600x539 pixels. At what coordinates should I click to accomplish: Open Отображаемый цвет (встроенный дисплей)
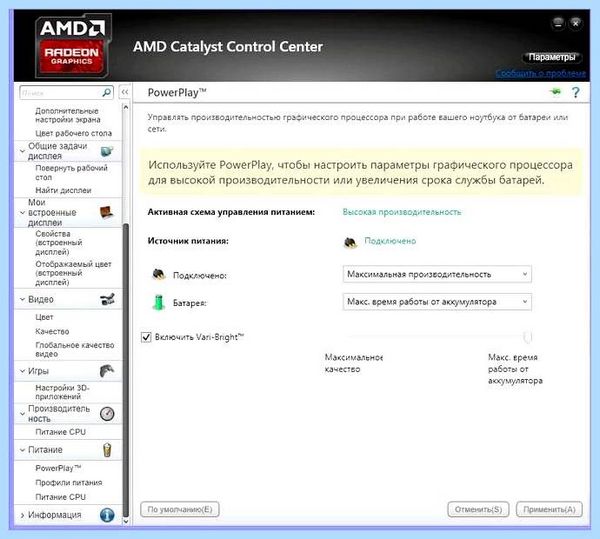tap(73, 273)
